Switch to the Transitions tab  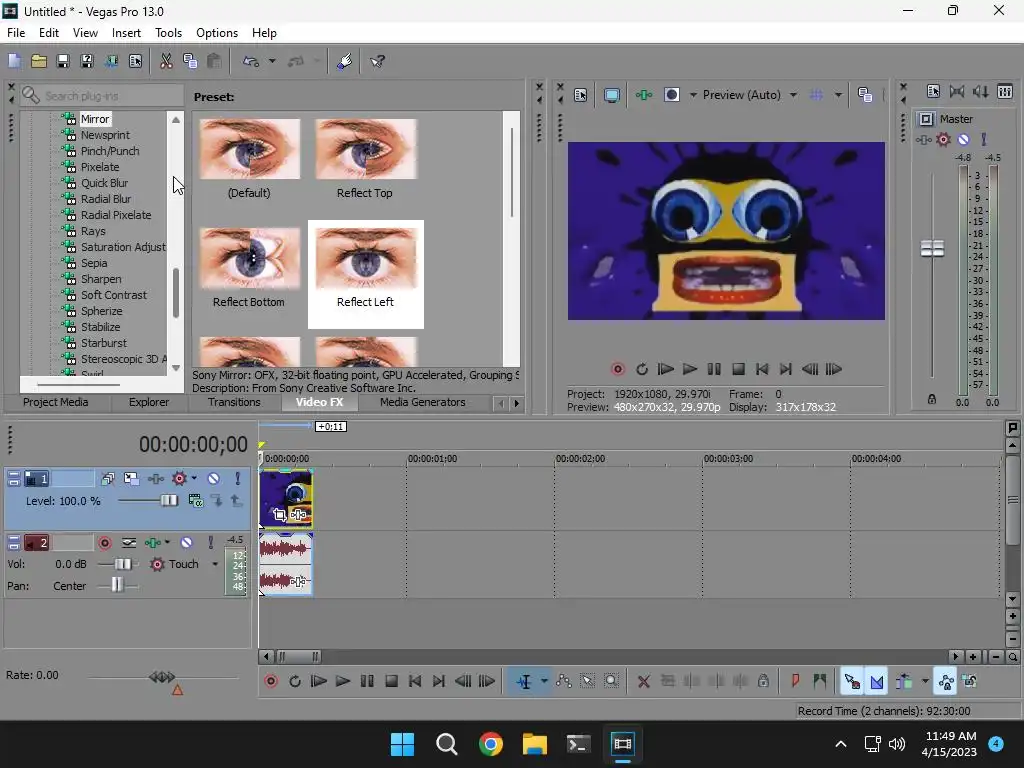tap(234, 402)
